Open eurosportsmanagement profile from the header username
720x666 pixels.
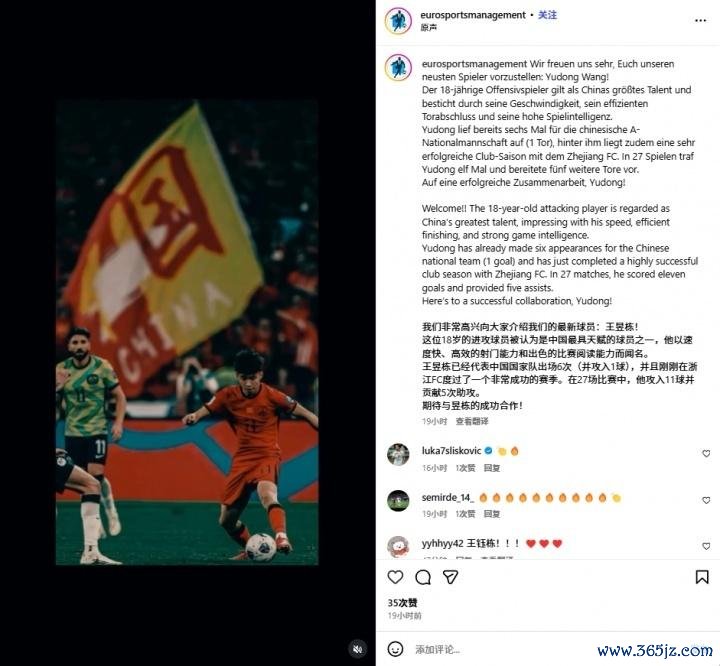[x=473, y=15]
